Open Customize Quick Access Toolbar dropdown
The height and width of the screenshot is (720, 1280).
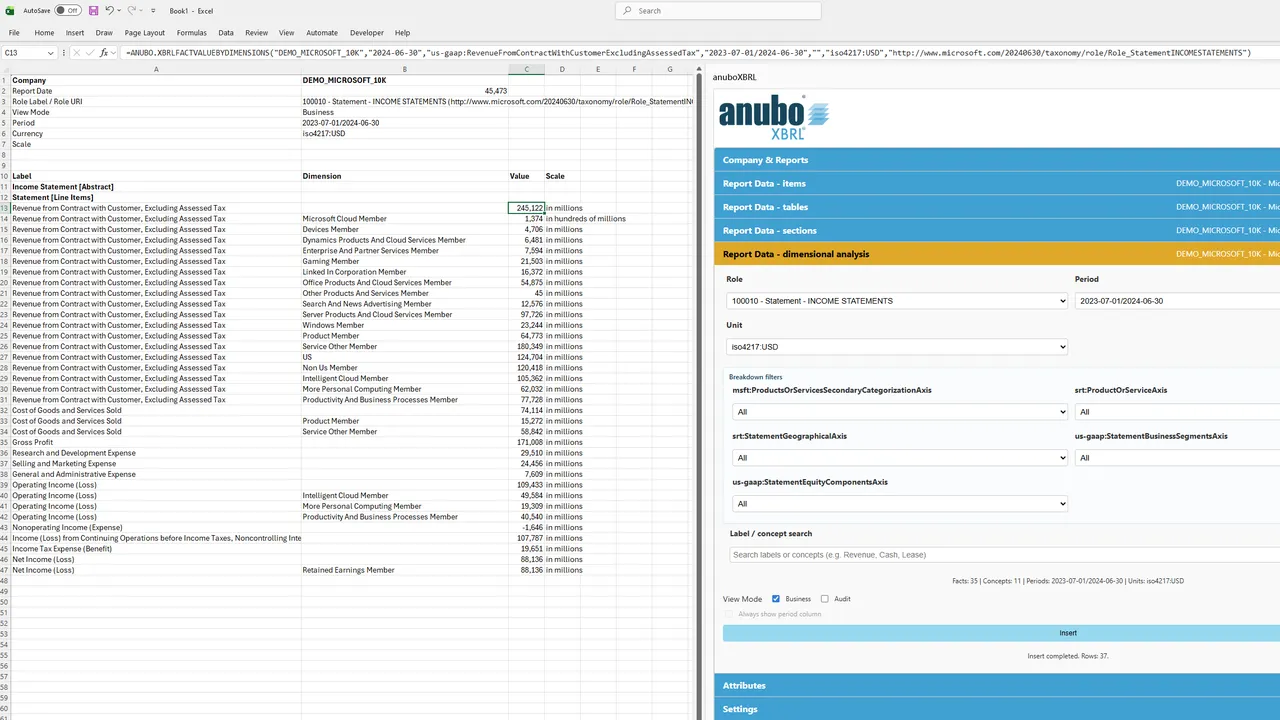153,10
